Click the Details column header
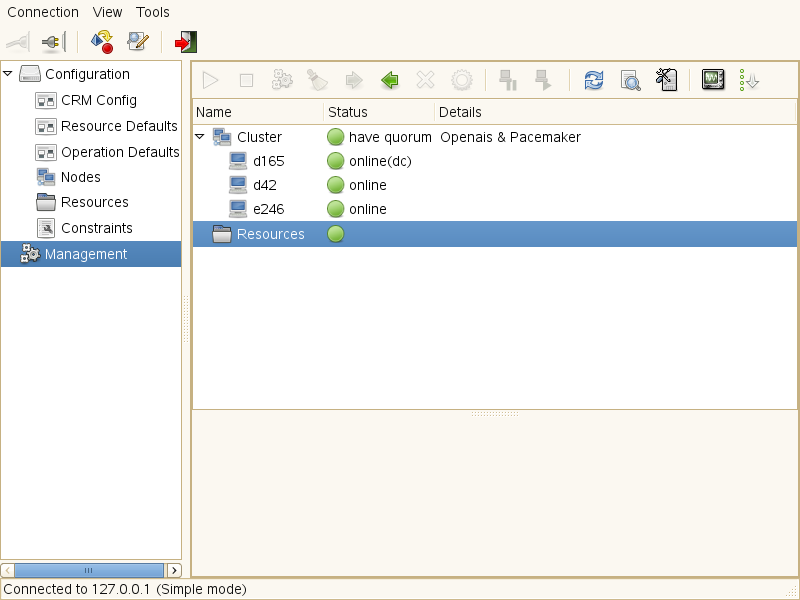800x600 pixels. point(460,112)
